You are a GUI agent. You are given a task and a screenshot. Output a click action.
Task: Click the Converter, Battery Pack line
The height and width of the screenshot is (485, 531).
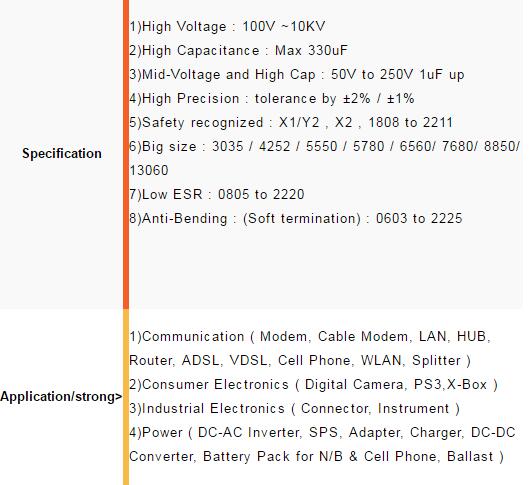point(317,457)
